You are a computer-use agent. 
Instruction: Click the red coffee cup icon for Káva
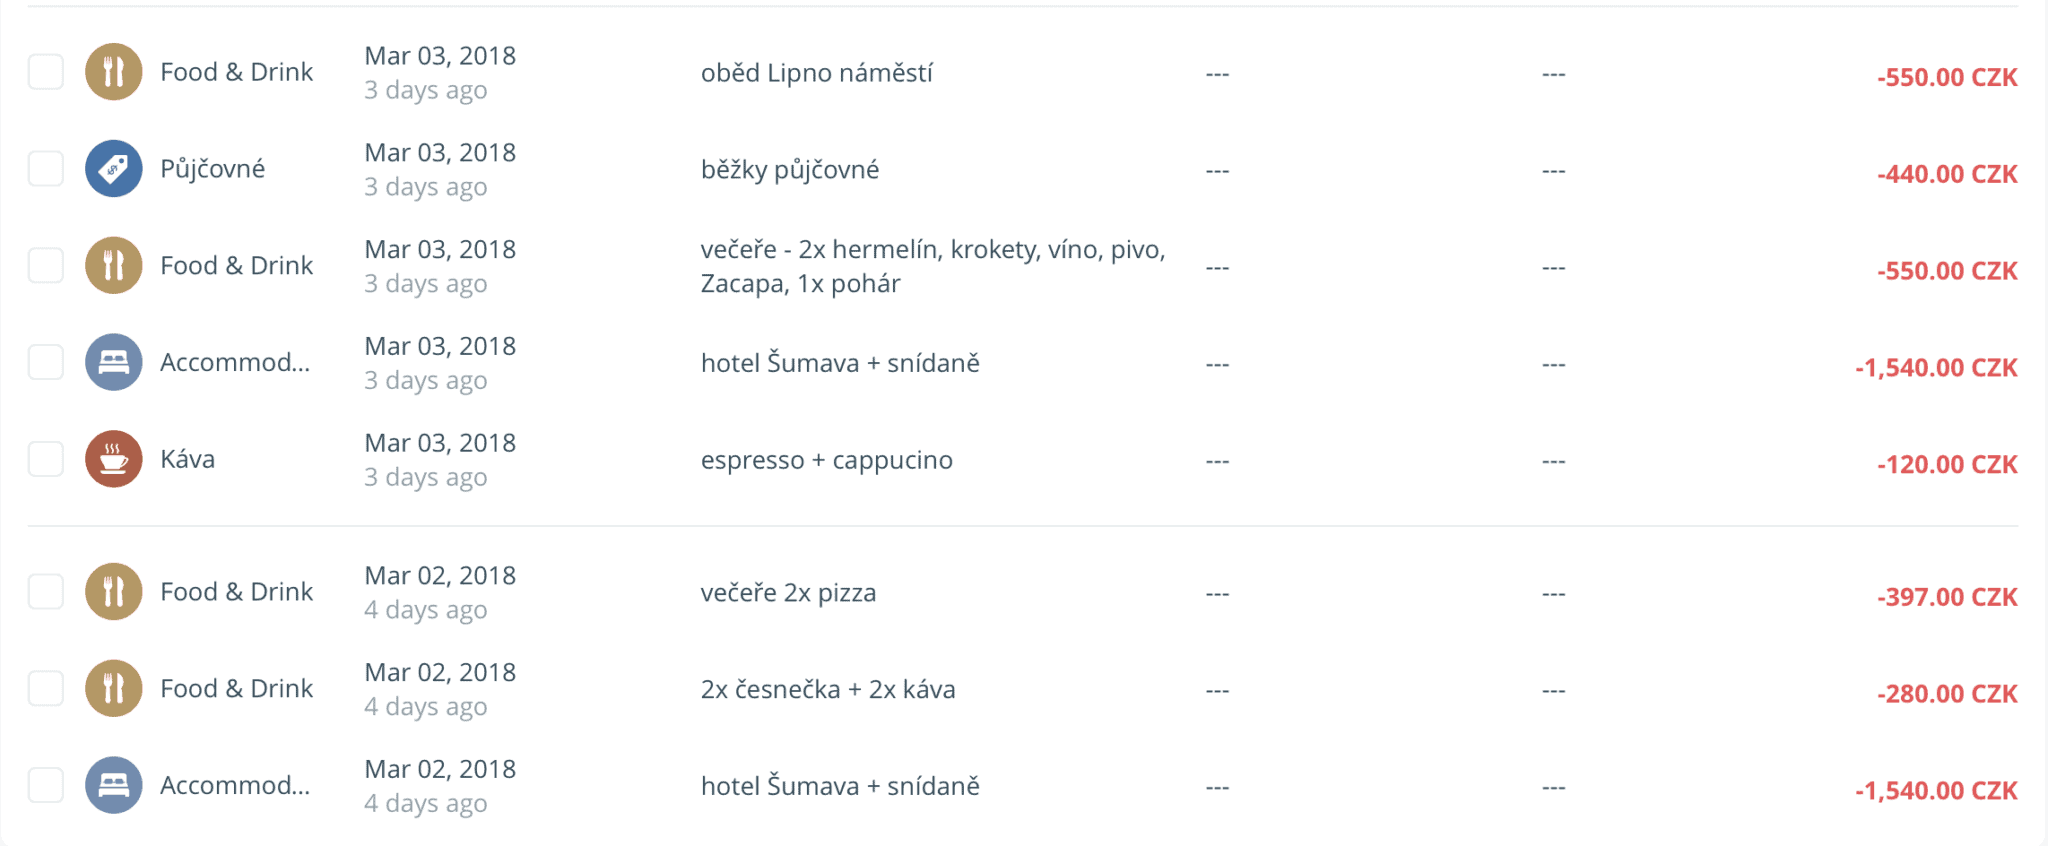(113, 459)
